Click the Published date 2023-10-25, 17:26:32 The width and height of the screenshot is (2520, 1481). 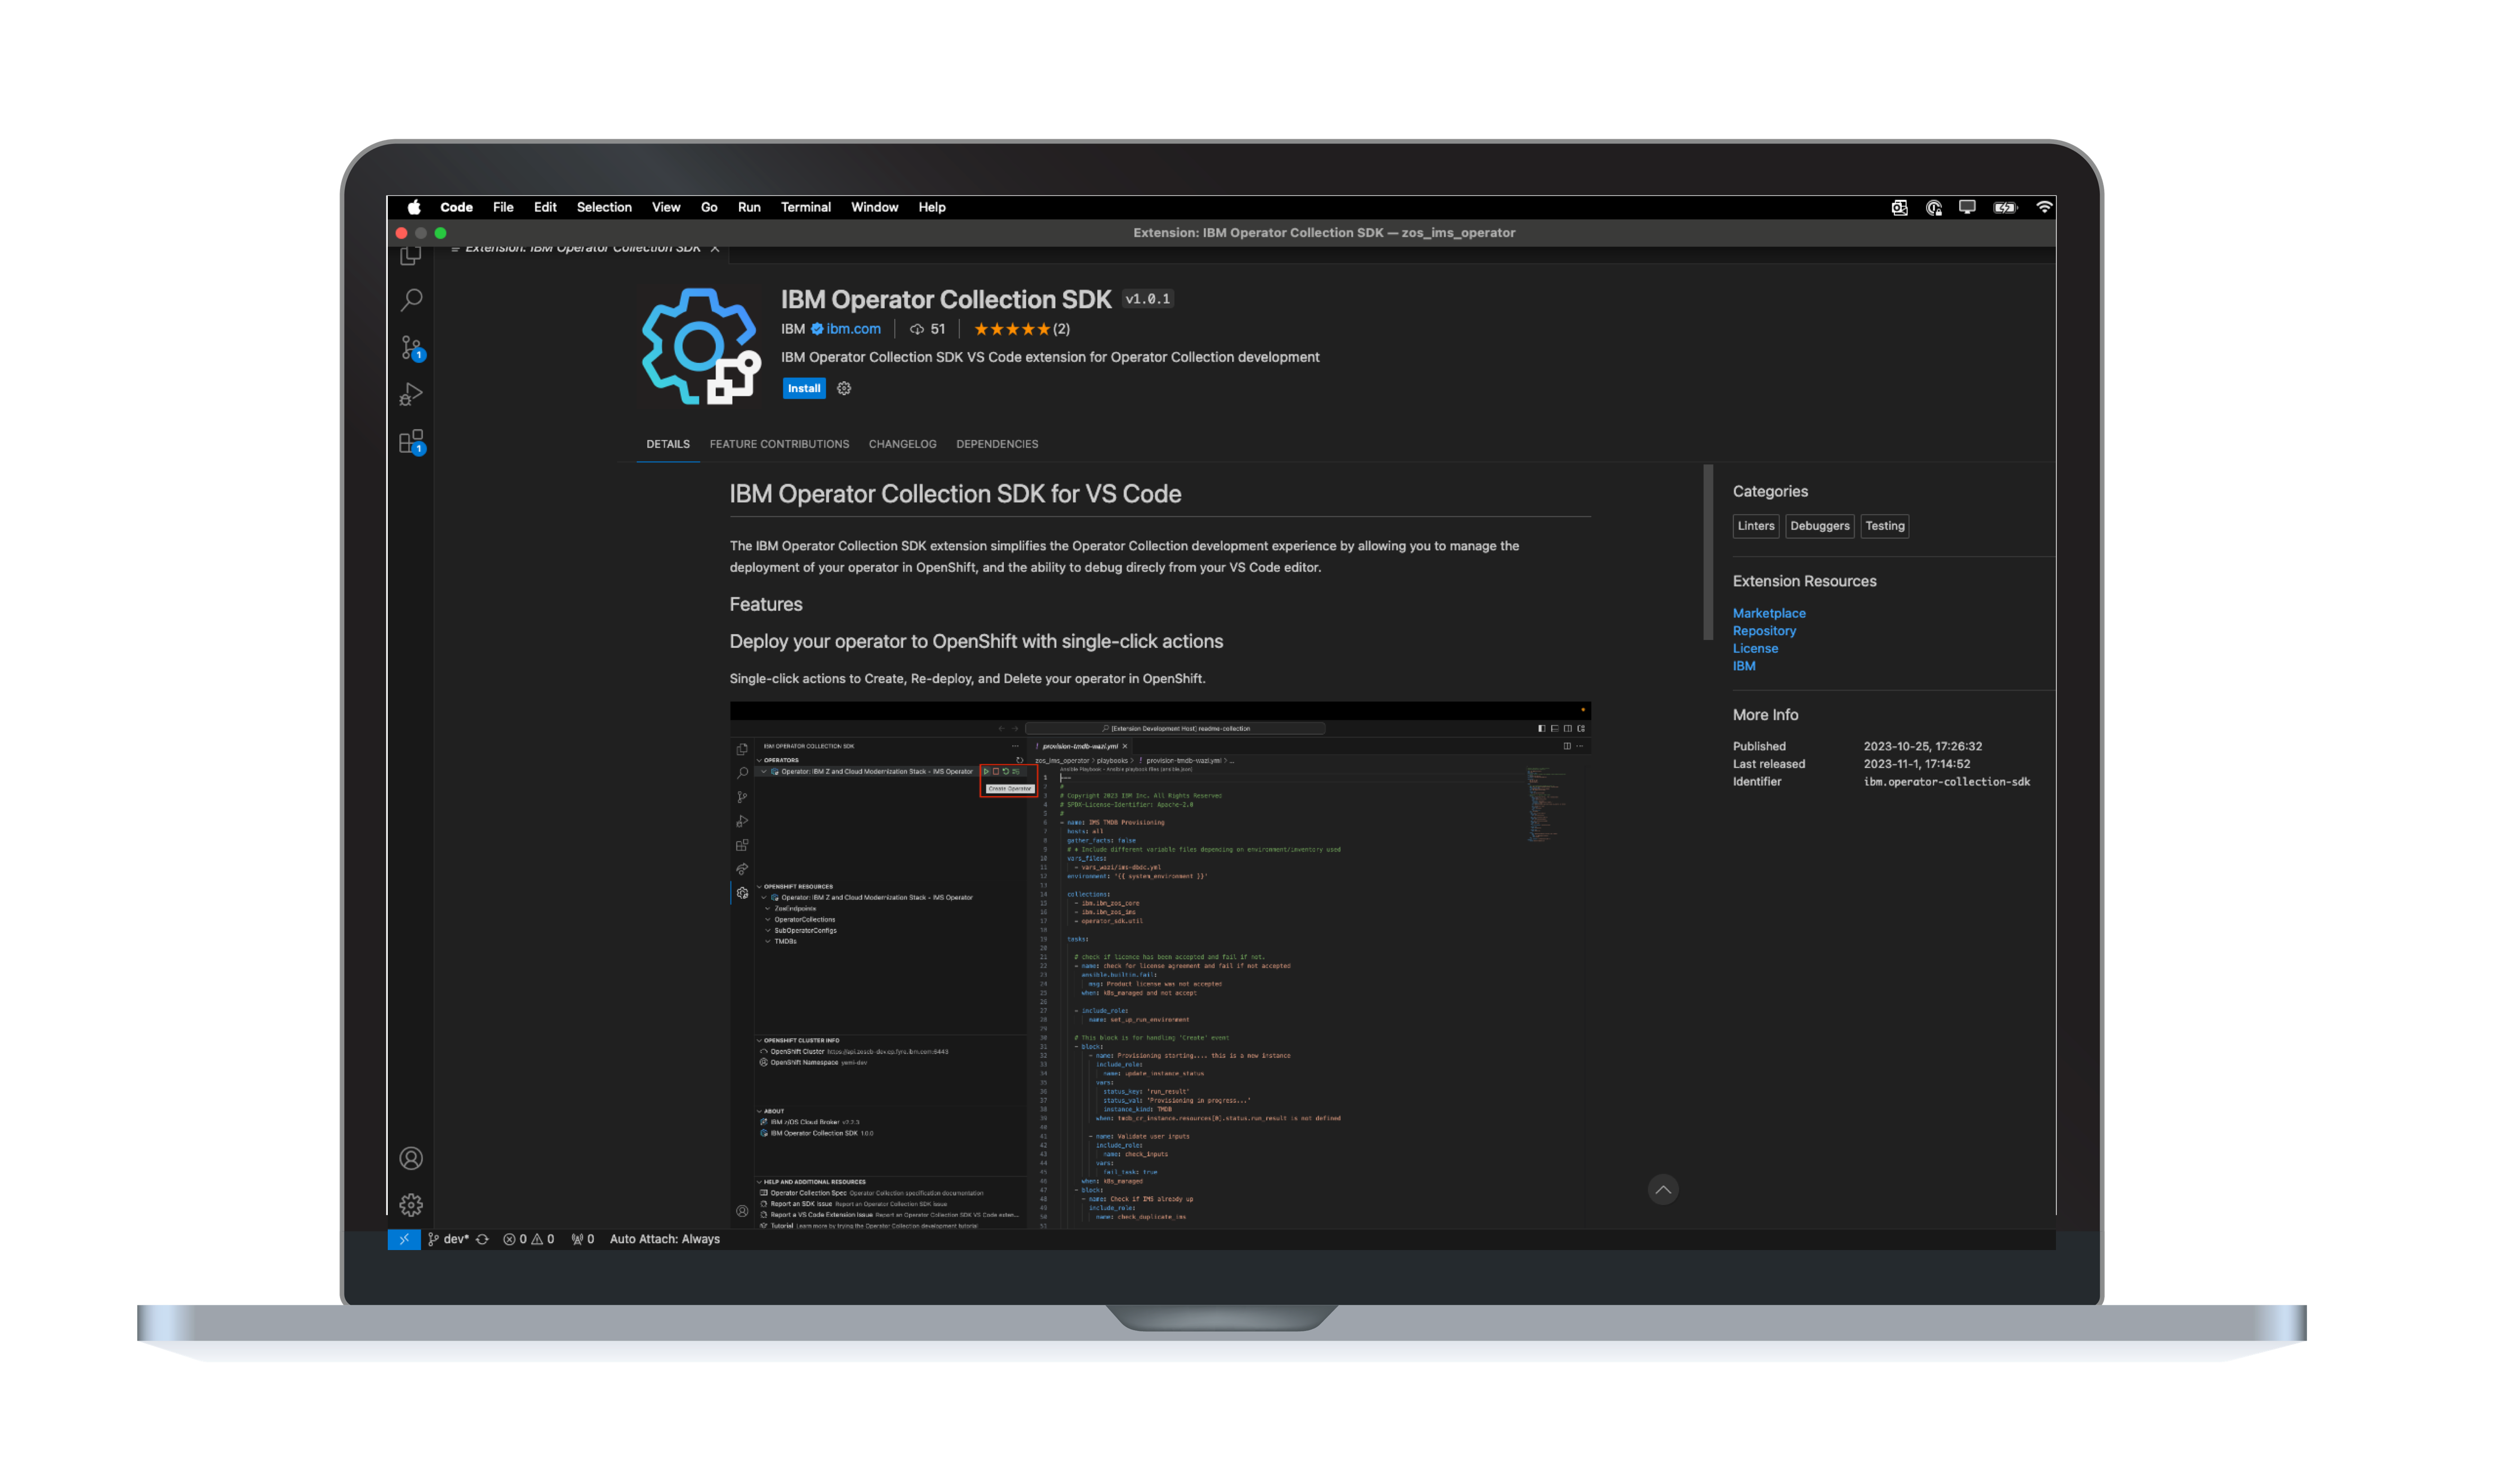(x=1923, y=746)
